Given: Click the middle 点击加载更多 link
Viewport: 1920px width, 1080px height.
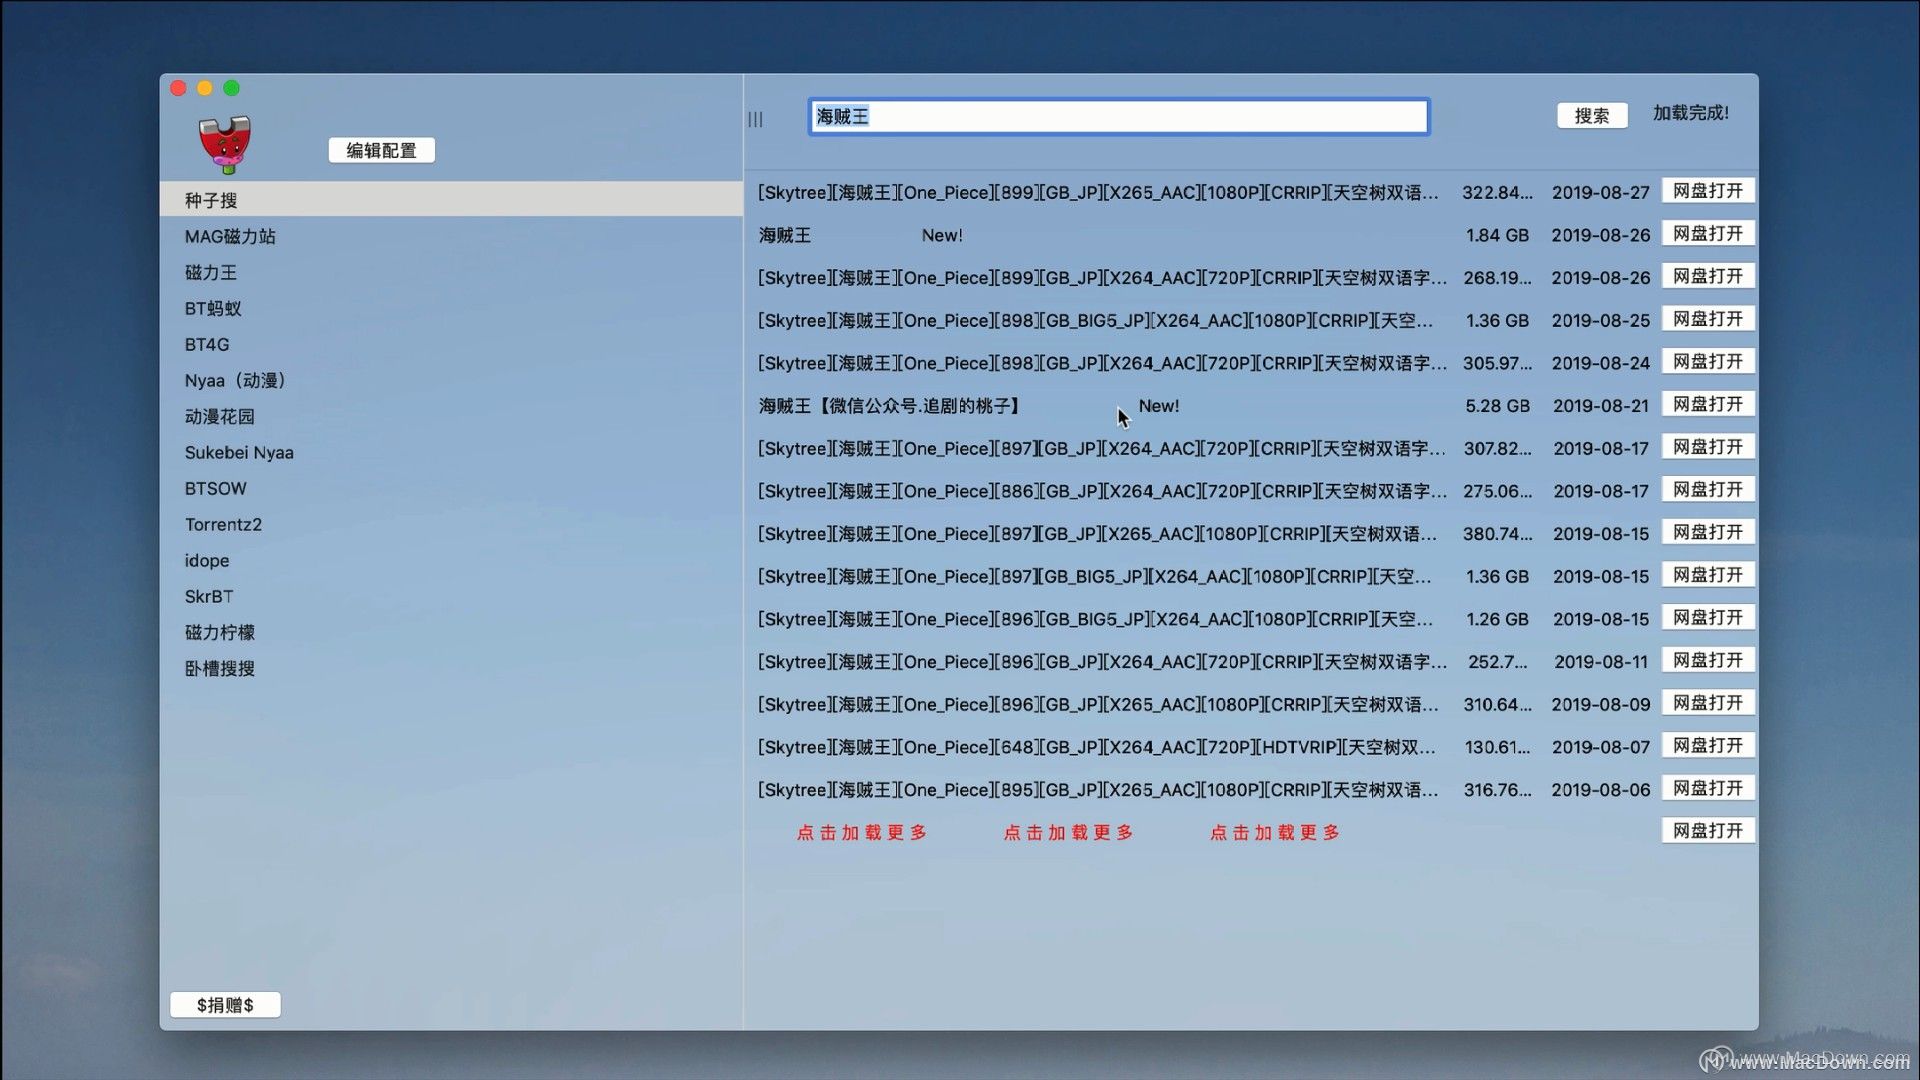Looking at the screenshot, I should tap(1068, 832).
